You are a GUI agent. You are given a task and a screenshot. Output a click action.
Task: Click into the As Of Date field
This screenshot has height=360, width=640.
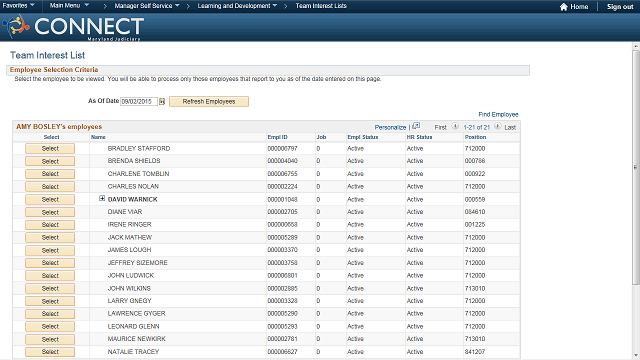click(x=139, y=102)
